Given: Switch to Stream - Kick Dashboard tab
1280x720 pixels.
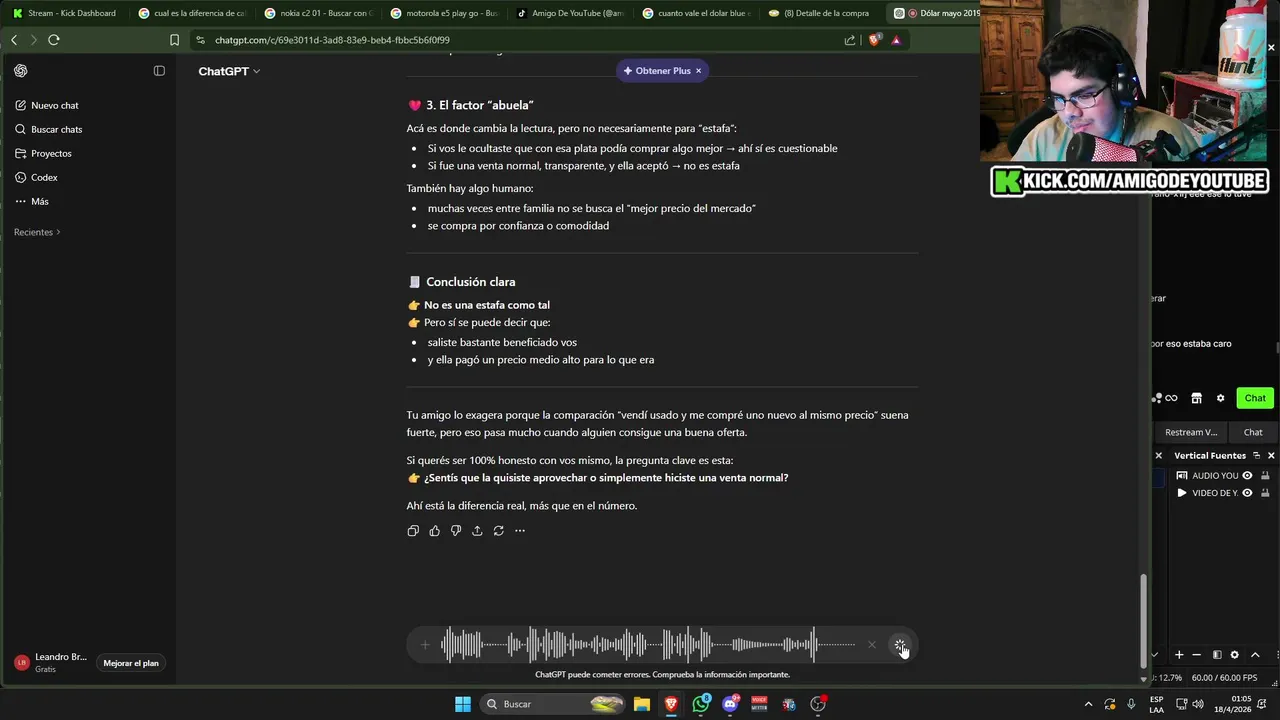Looking at the screenshot, I should pyautogui.click(x=64, y=13).
